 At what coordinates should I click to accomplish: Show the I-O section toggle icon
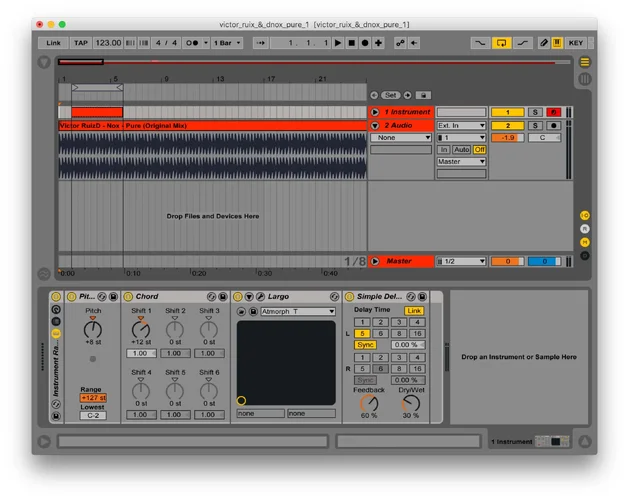click(585, 215)
